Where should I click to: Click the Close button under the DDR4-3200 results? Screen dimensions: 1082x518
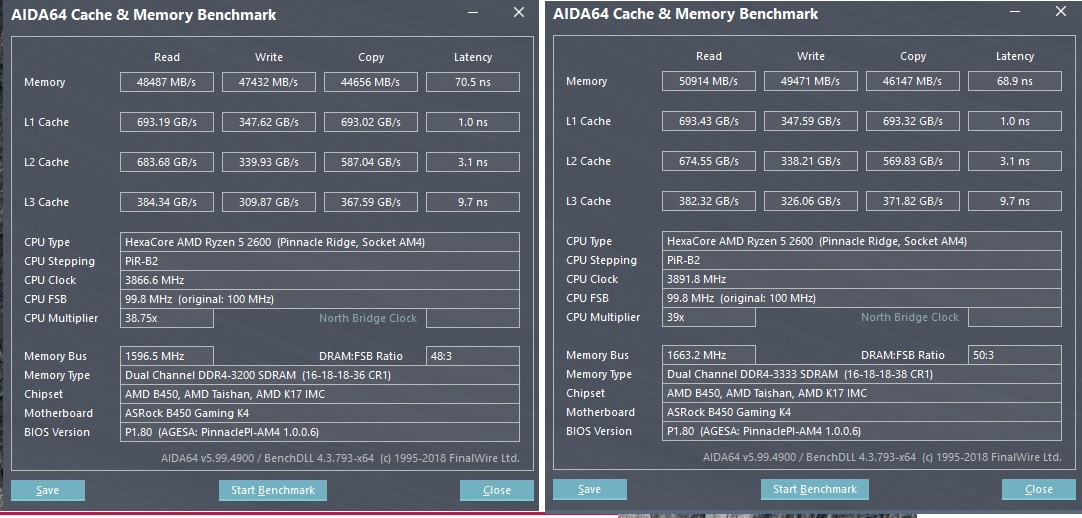coord(496,490)
